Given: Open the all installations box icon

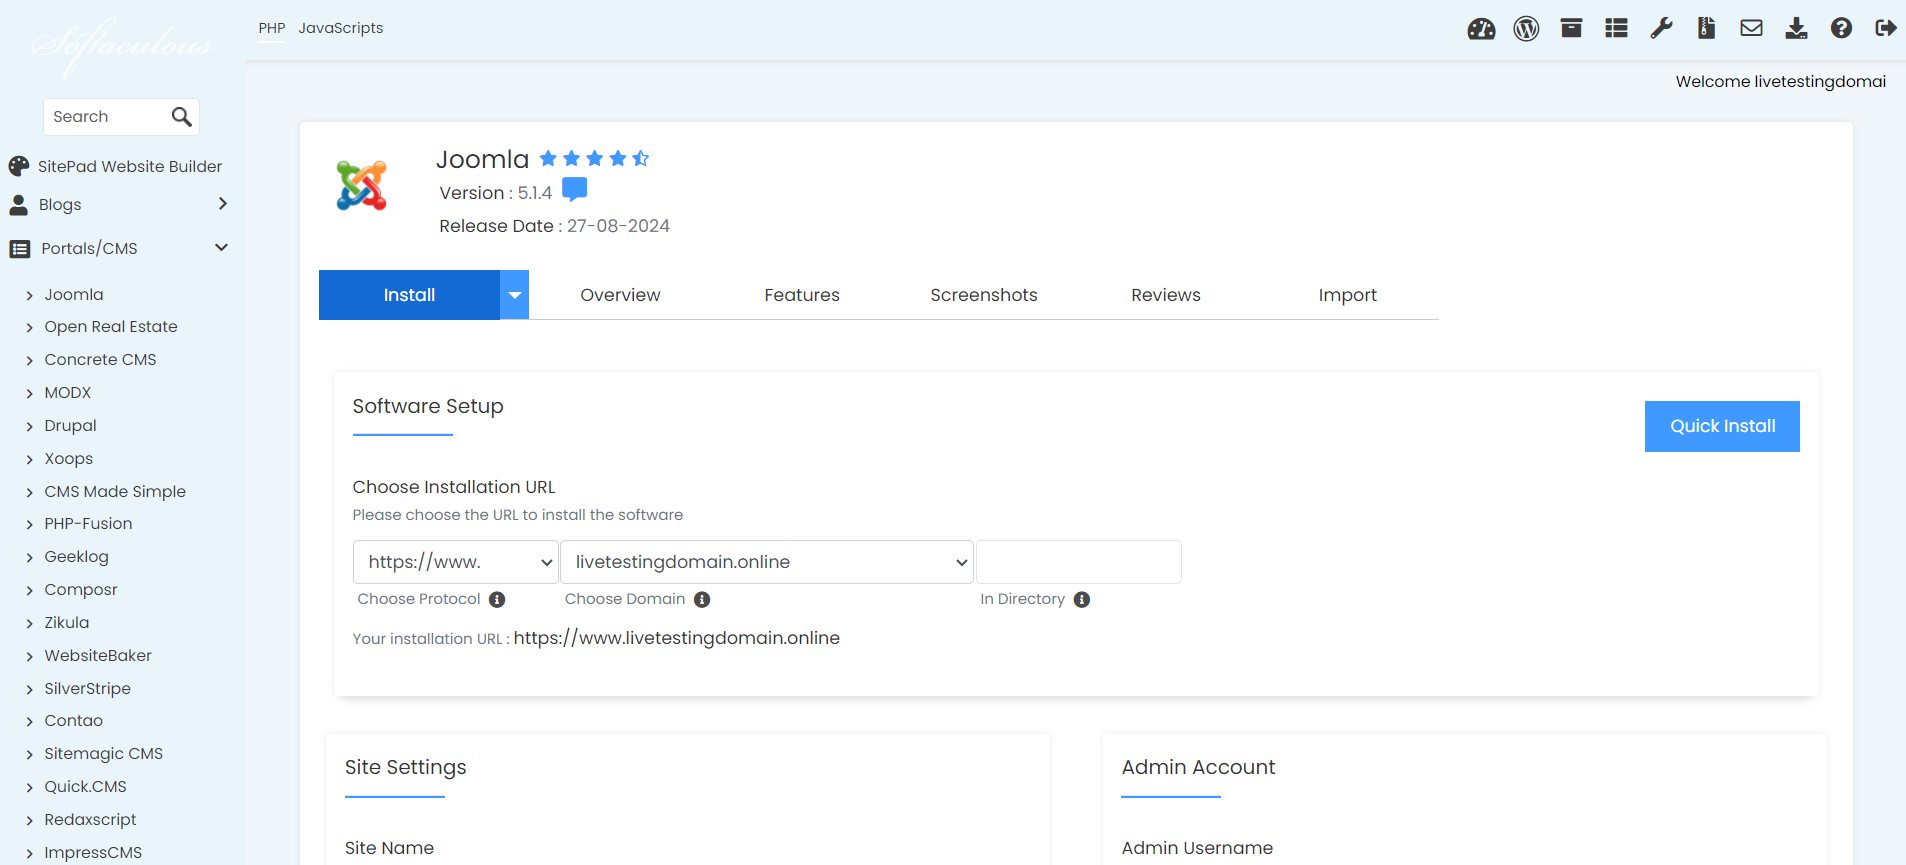Looking at the screenshot, I should tap(1571, 28).
